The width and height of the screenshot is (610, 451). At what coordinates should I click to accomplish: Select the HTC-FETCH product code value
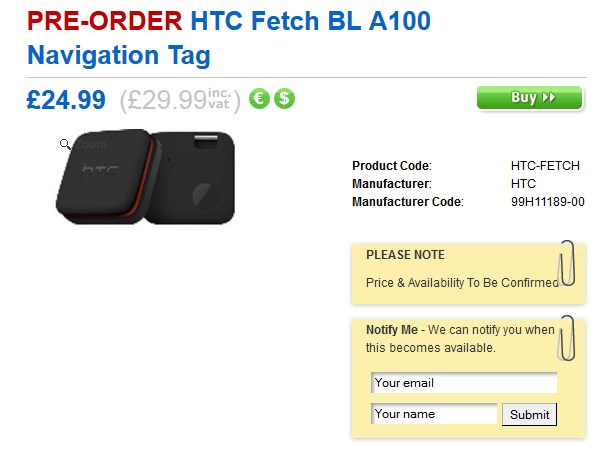click(x=545, y=166)
